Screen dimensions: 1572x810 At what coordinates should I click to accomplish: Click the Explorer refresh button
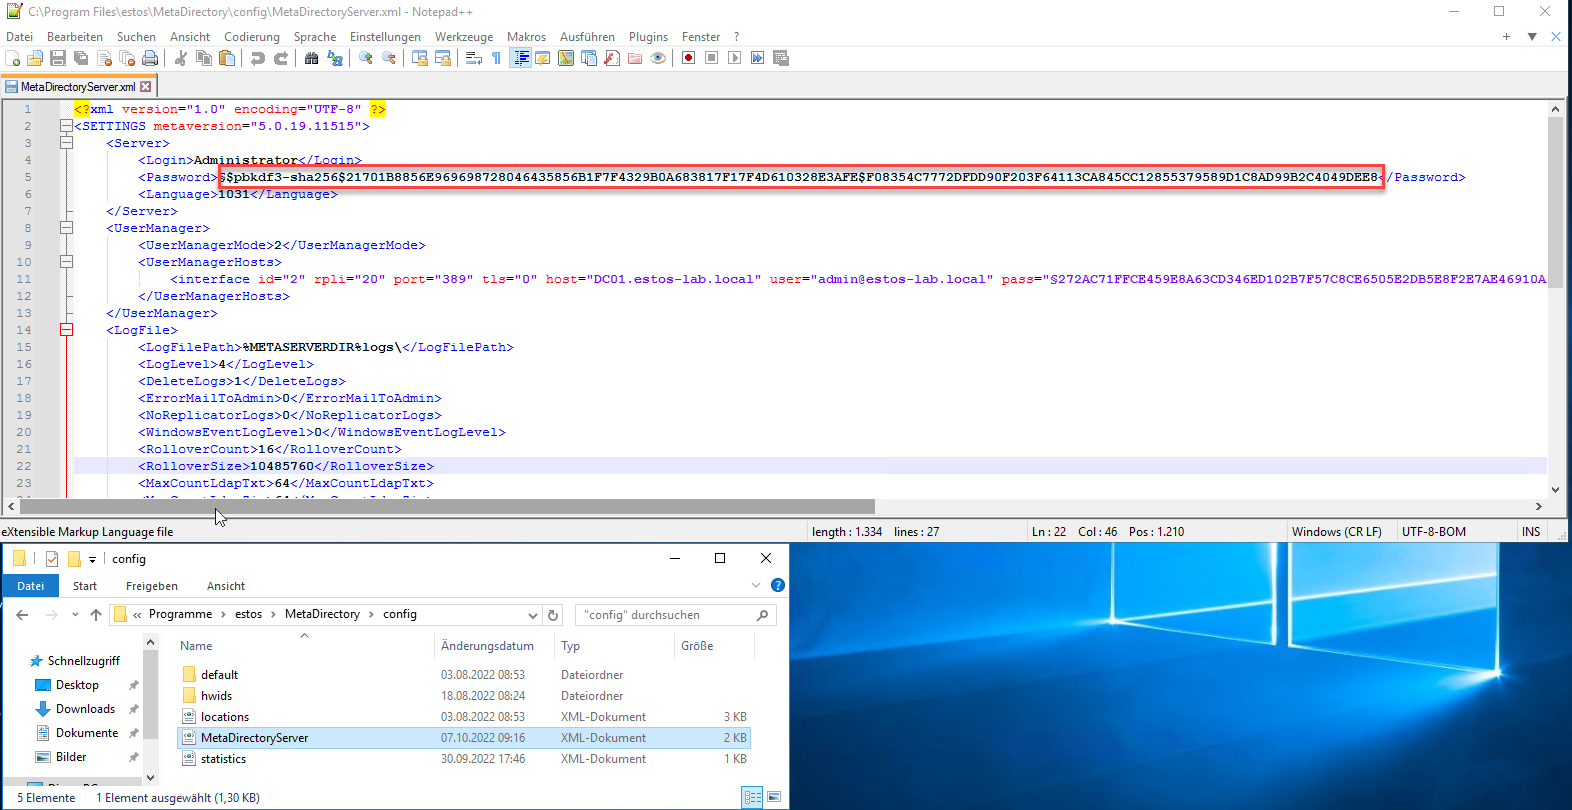tap(553, 615)
